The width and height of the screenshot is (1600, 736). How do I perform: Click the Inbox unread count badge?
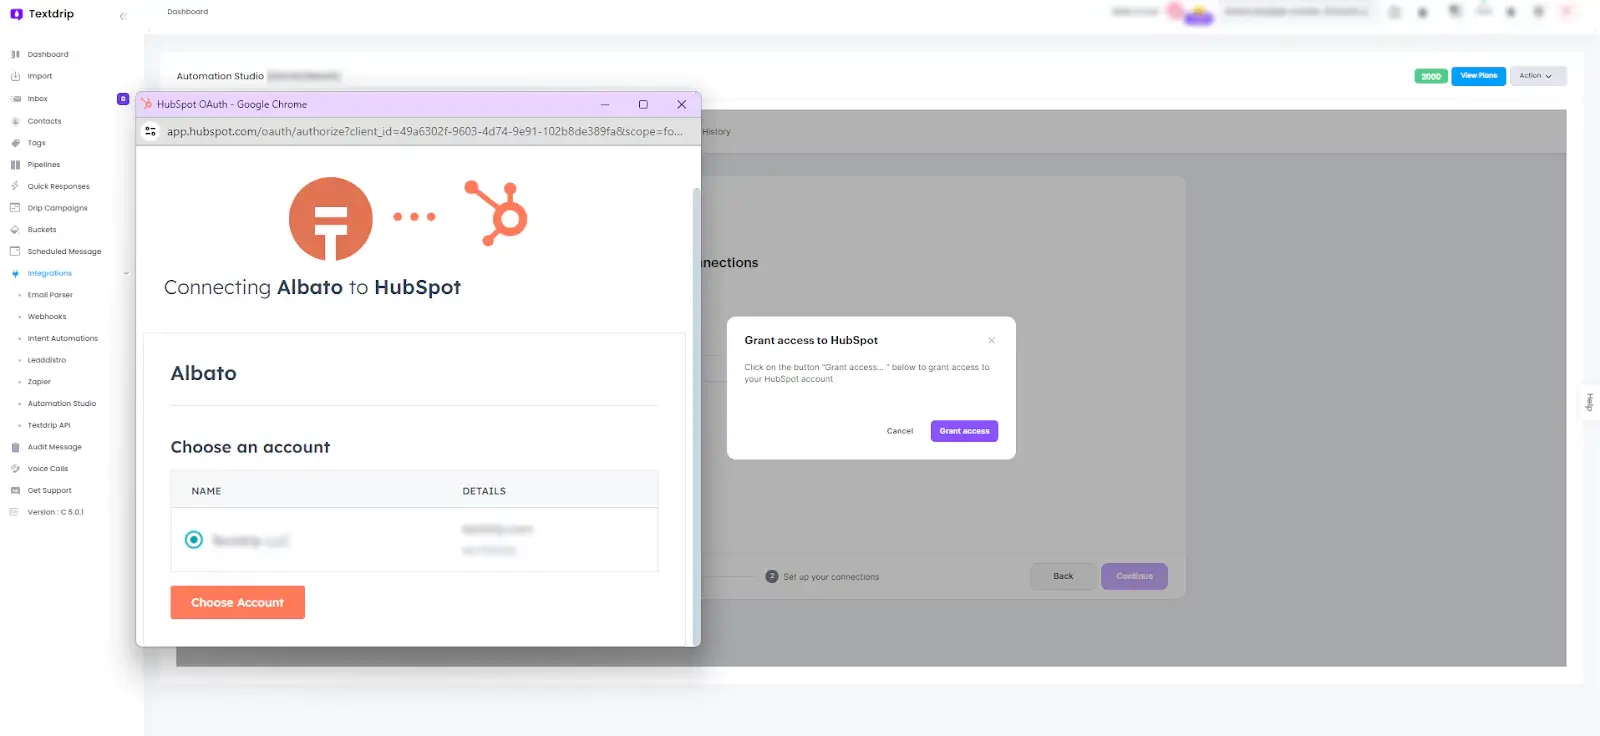(x=123, y=99)
